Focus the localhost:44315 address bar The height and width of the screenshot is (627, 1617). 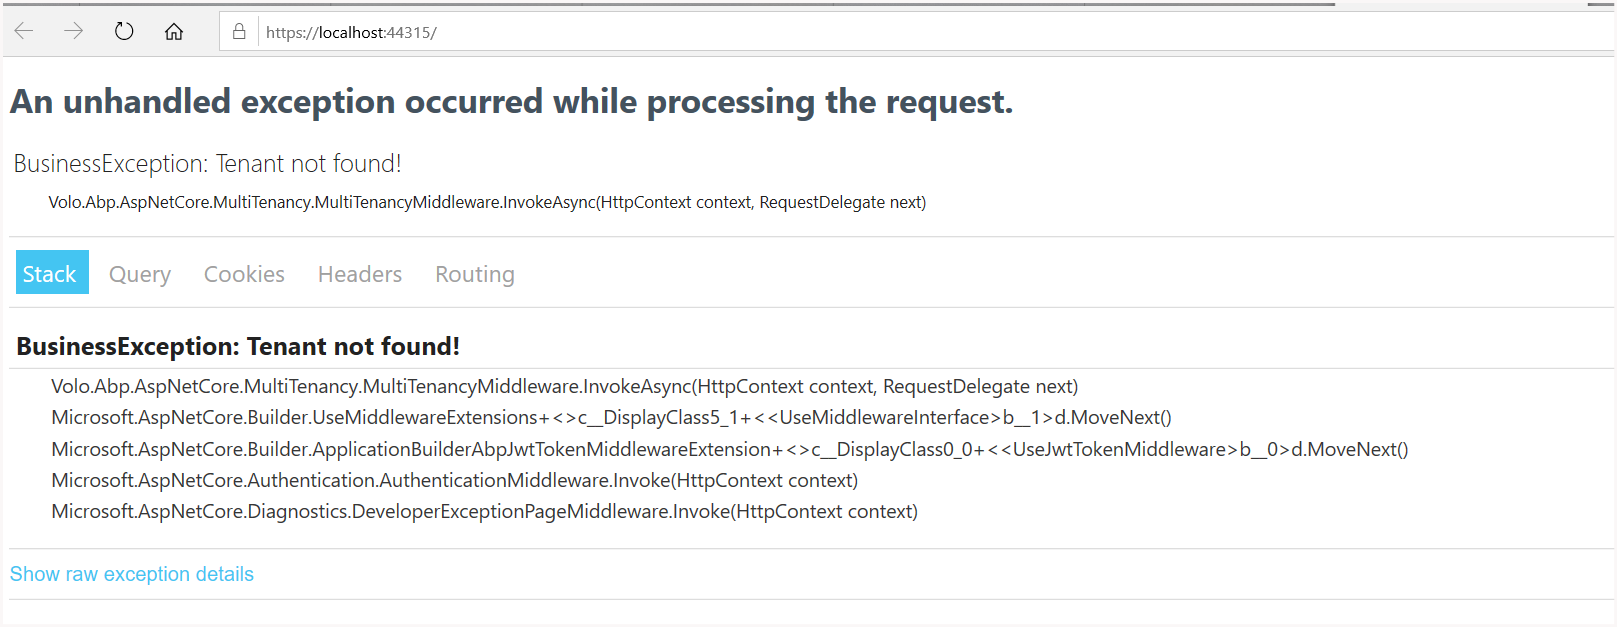(x=600, y=32)
